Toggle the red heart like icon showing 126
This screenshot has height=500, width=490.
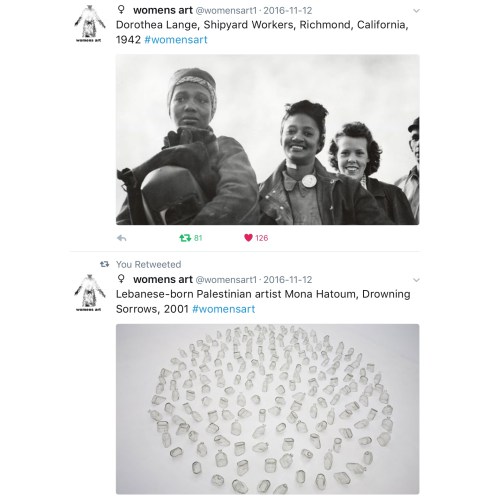point(248,238)
